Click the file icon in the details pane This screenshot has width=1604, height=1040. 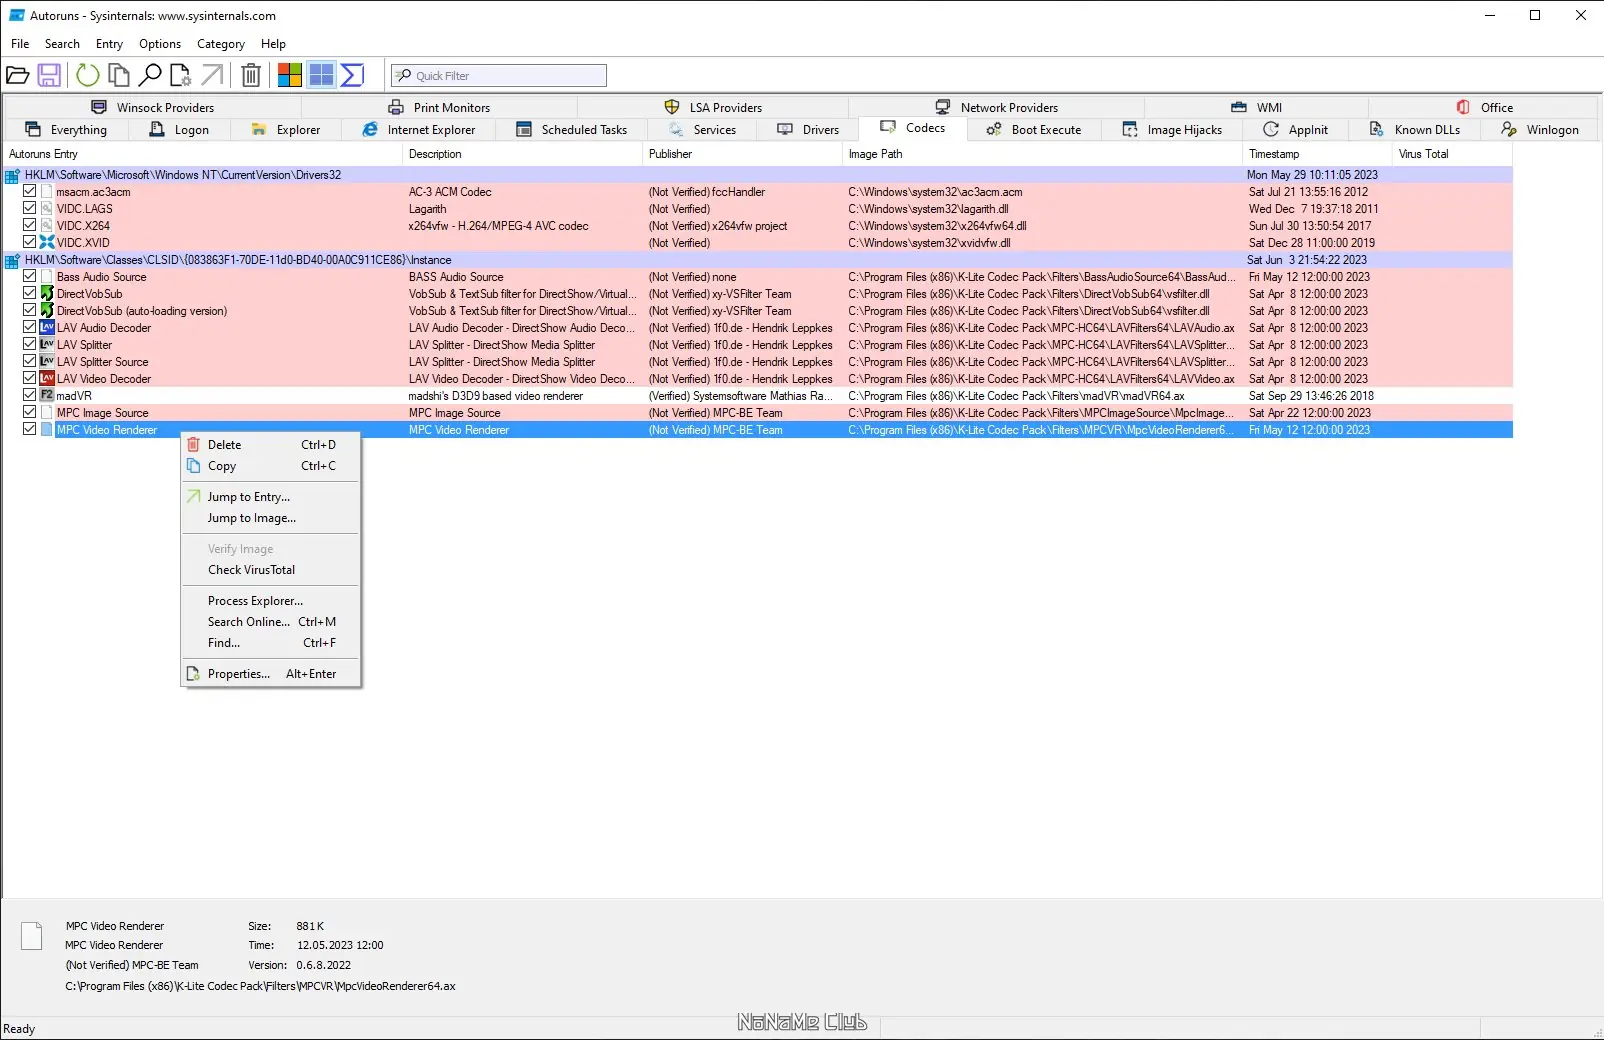pos(32,936)
